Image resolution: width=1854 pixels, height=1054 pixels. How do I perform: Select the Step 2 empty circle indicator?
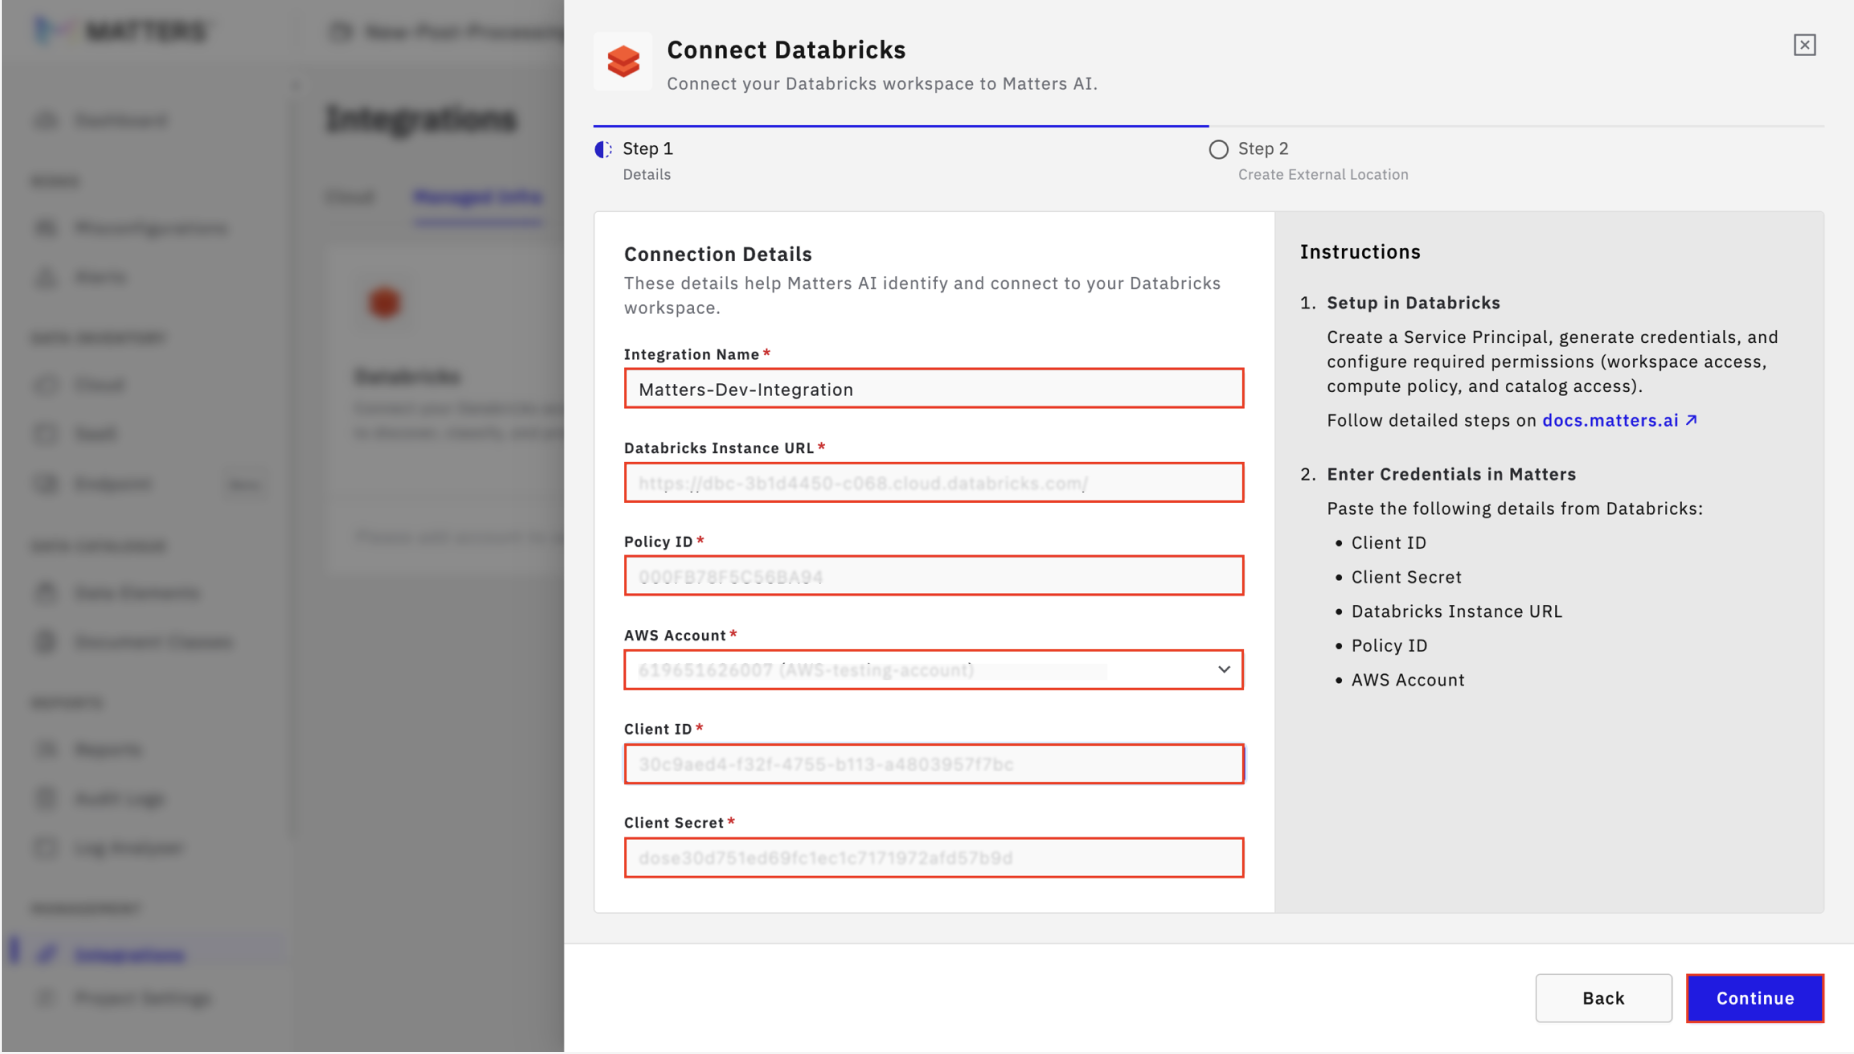tap(1218, 149)
